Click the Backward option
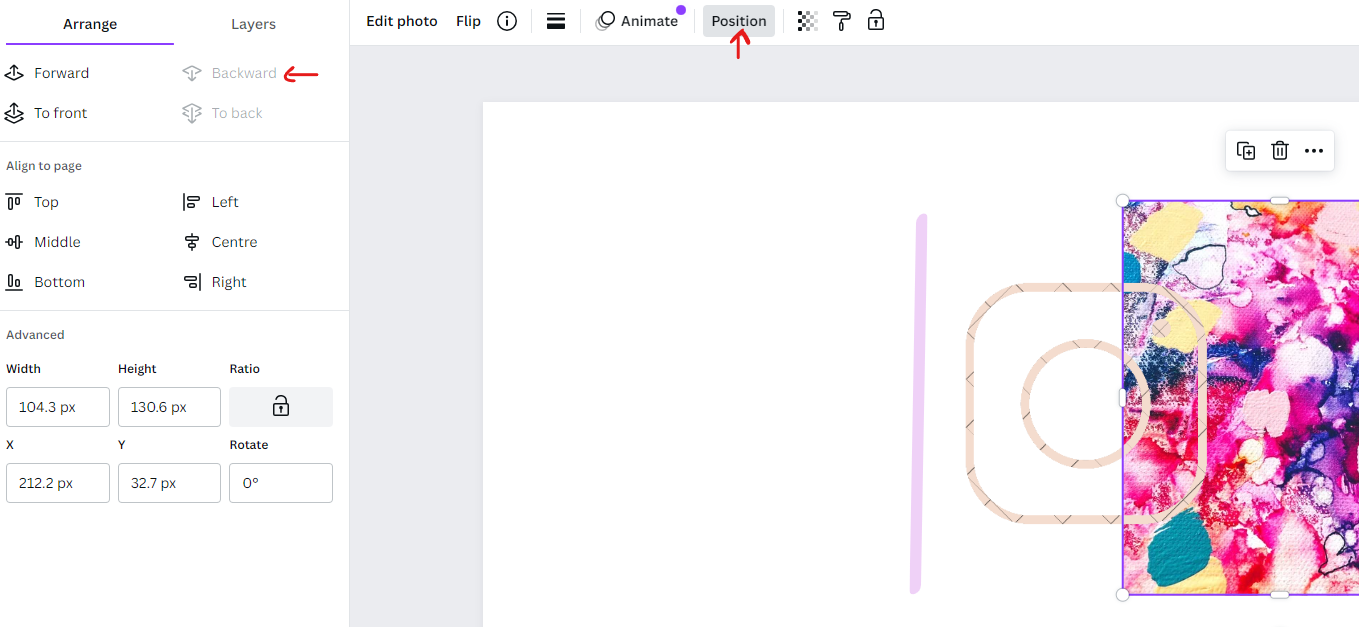Image resolution: width=1359 pixels, height=627 pixels. [230, 73]
